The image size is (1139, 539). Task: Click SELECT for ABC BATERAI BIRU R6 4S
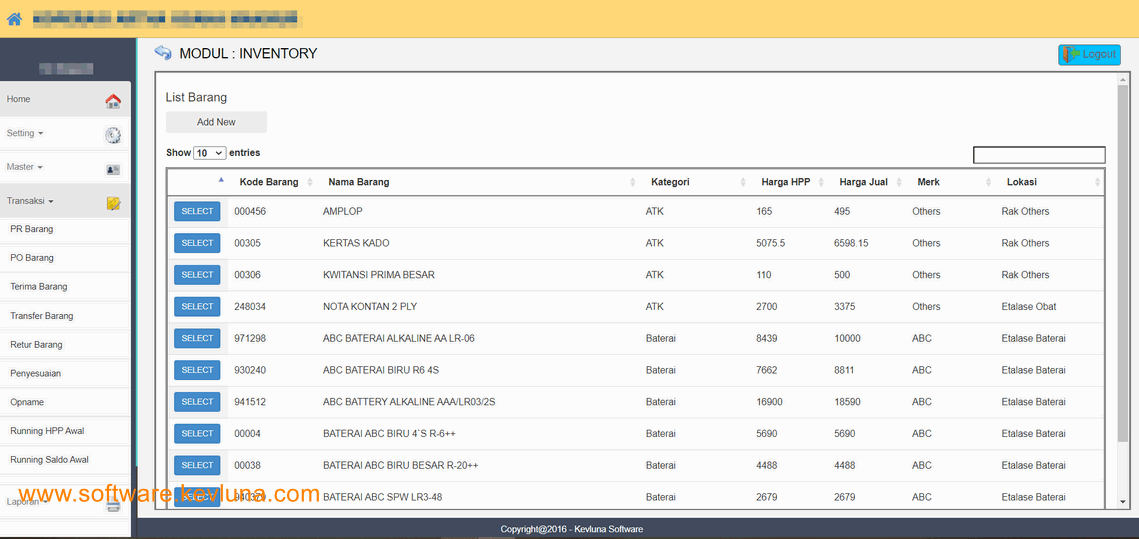(x=197, y=370)
